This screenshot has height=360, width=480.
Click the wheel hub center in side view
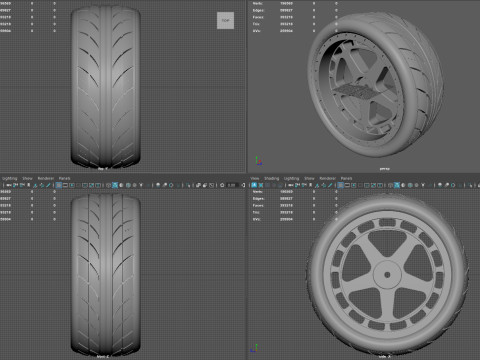point(387,275)
